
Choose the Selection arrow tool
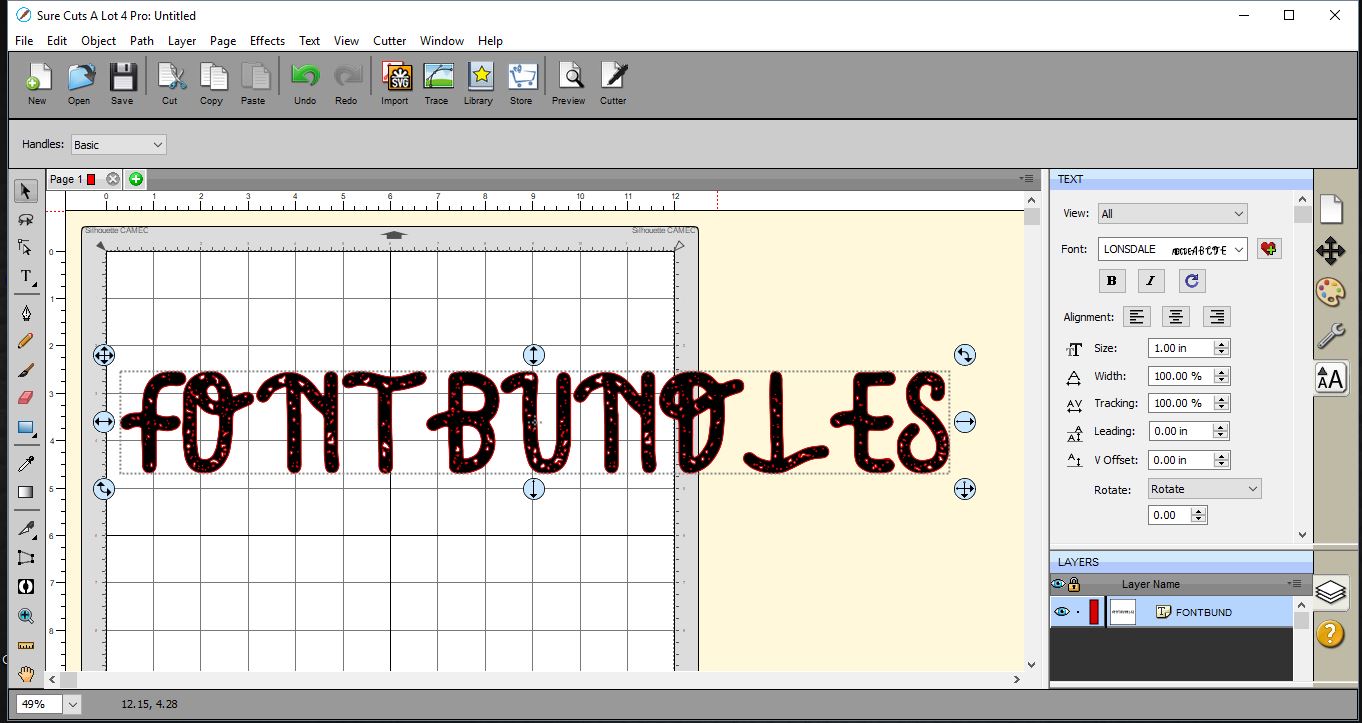pyautogui.click(x=26, y=191)
